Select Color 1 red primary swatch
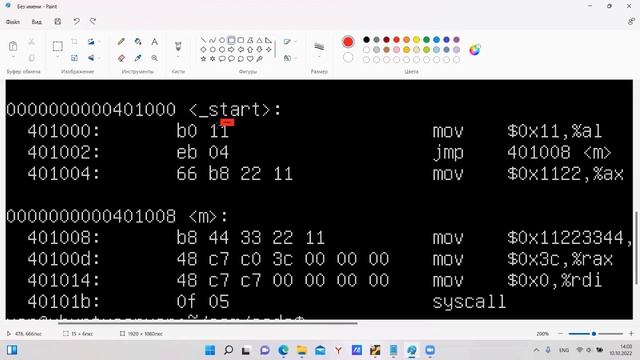640x360 pixels. point(348,42)
